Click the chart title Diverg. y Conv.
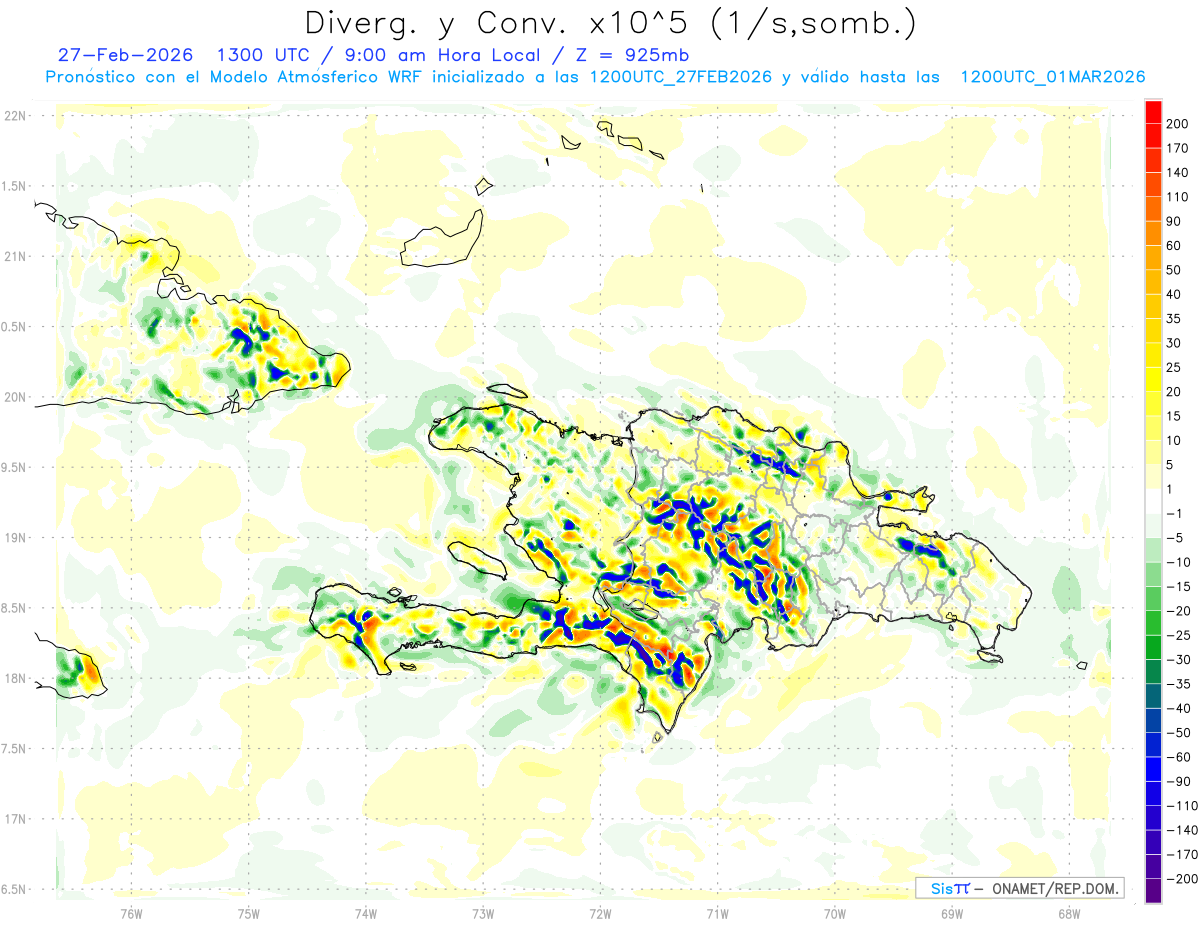 (x=610, y=22)
